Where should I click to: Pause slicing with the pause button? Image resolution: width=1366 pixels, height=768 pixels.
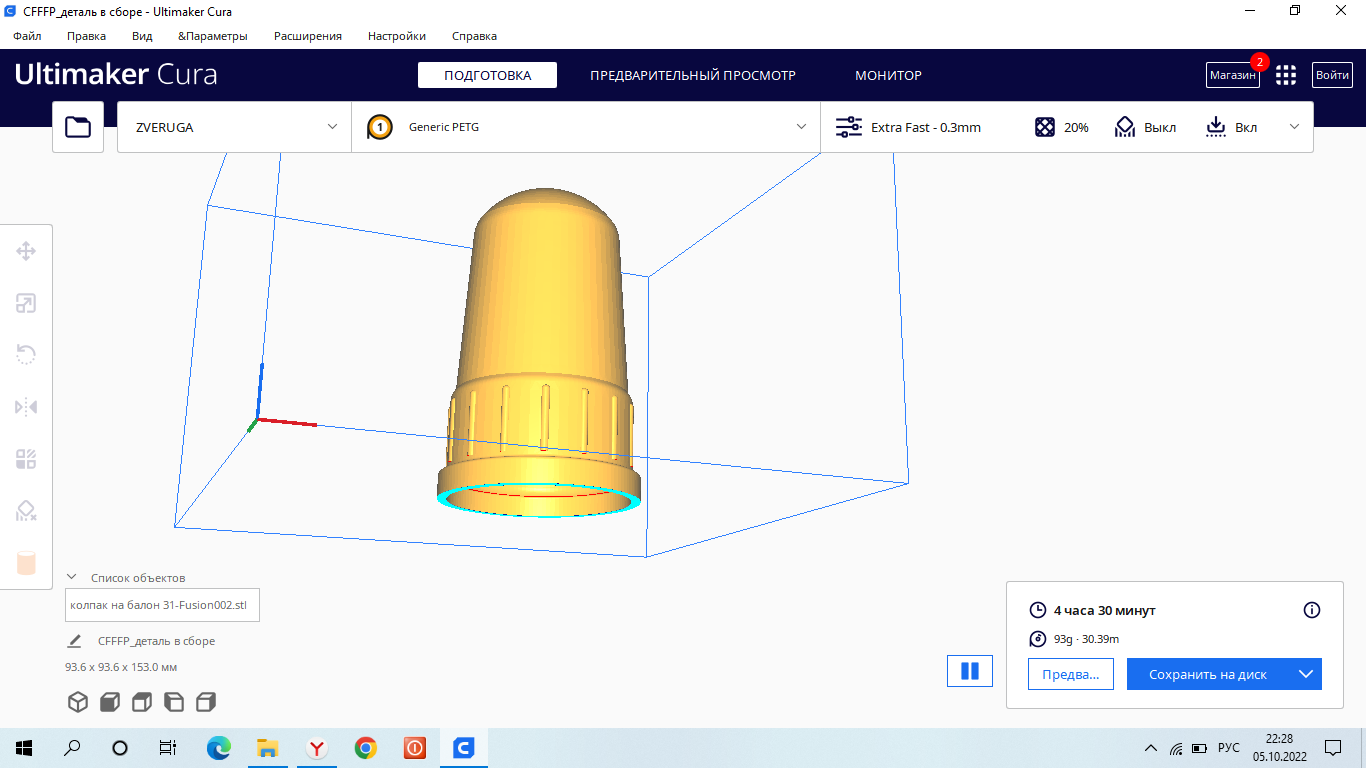pyautogui.click(x=969, y=671)
